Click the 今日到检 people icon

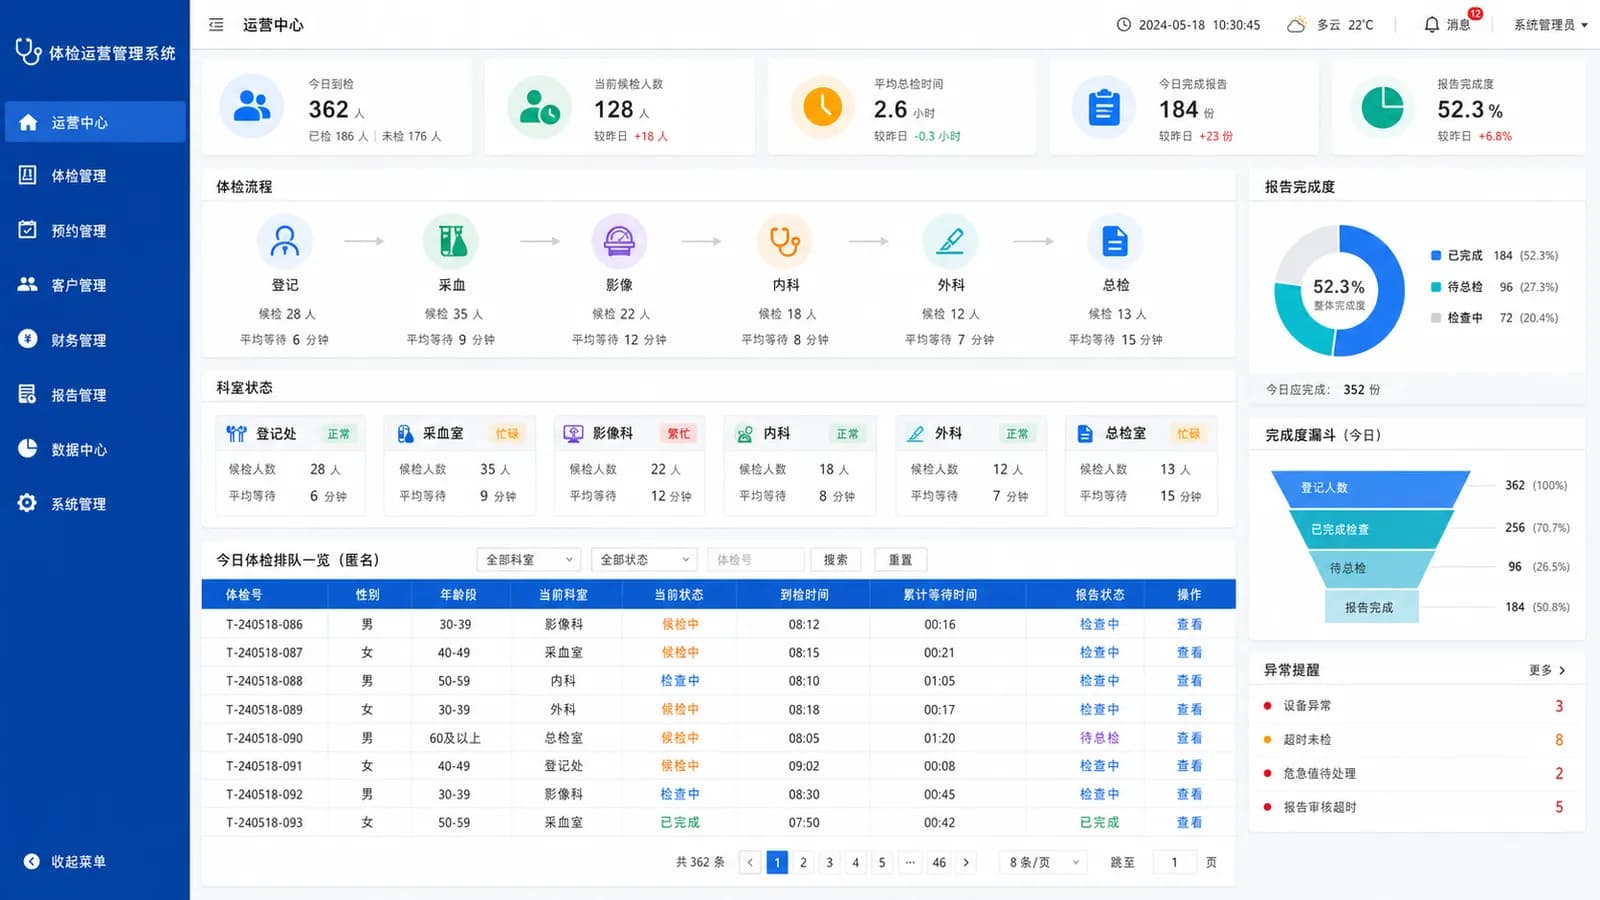click(x=251, y=106)
